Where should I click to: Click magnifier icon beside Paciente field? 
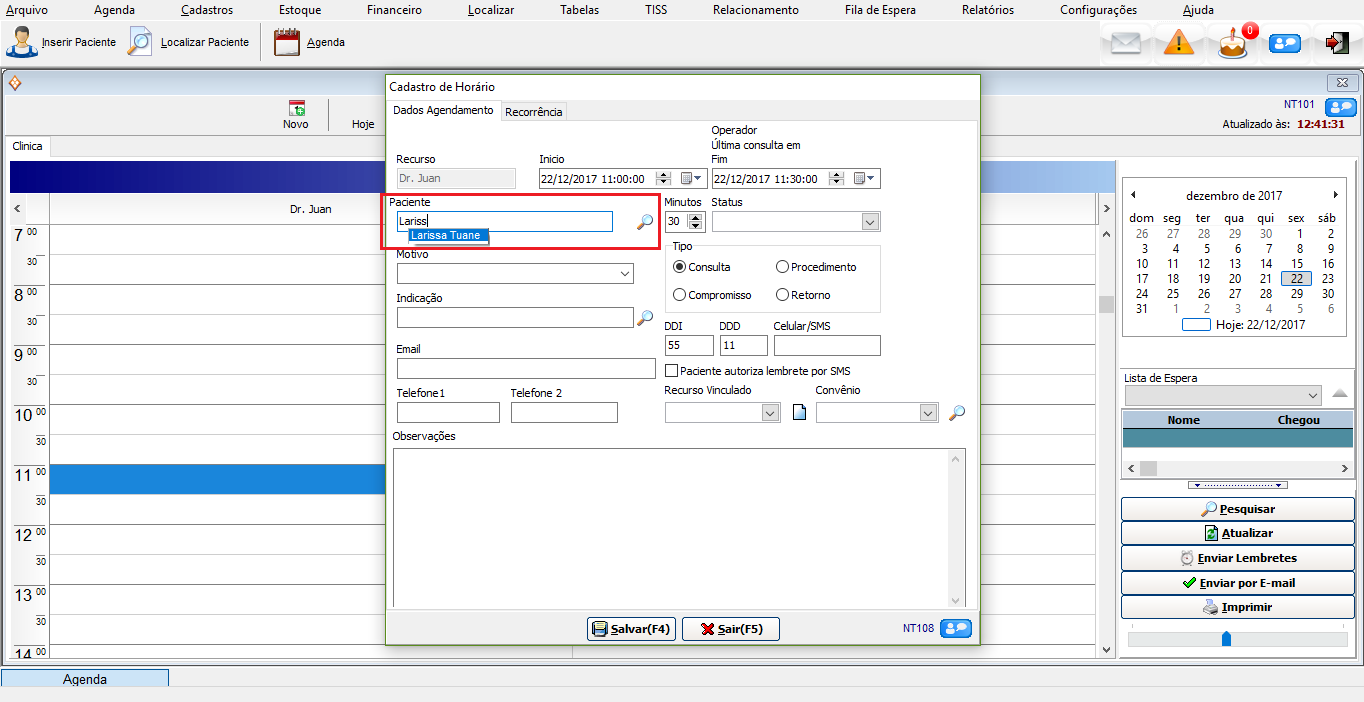(645, 222)
